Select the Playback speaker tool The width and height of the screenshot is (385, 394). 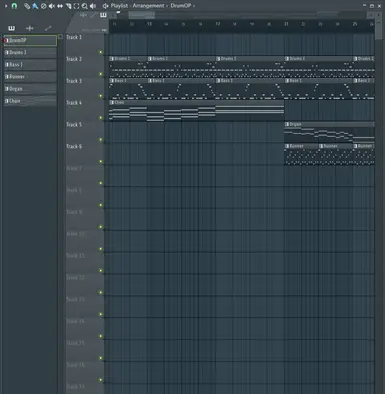(93, 6)
